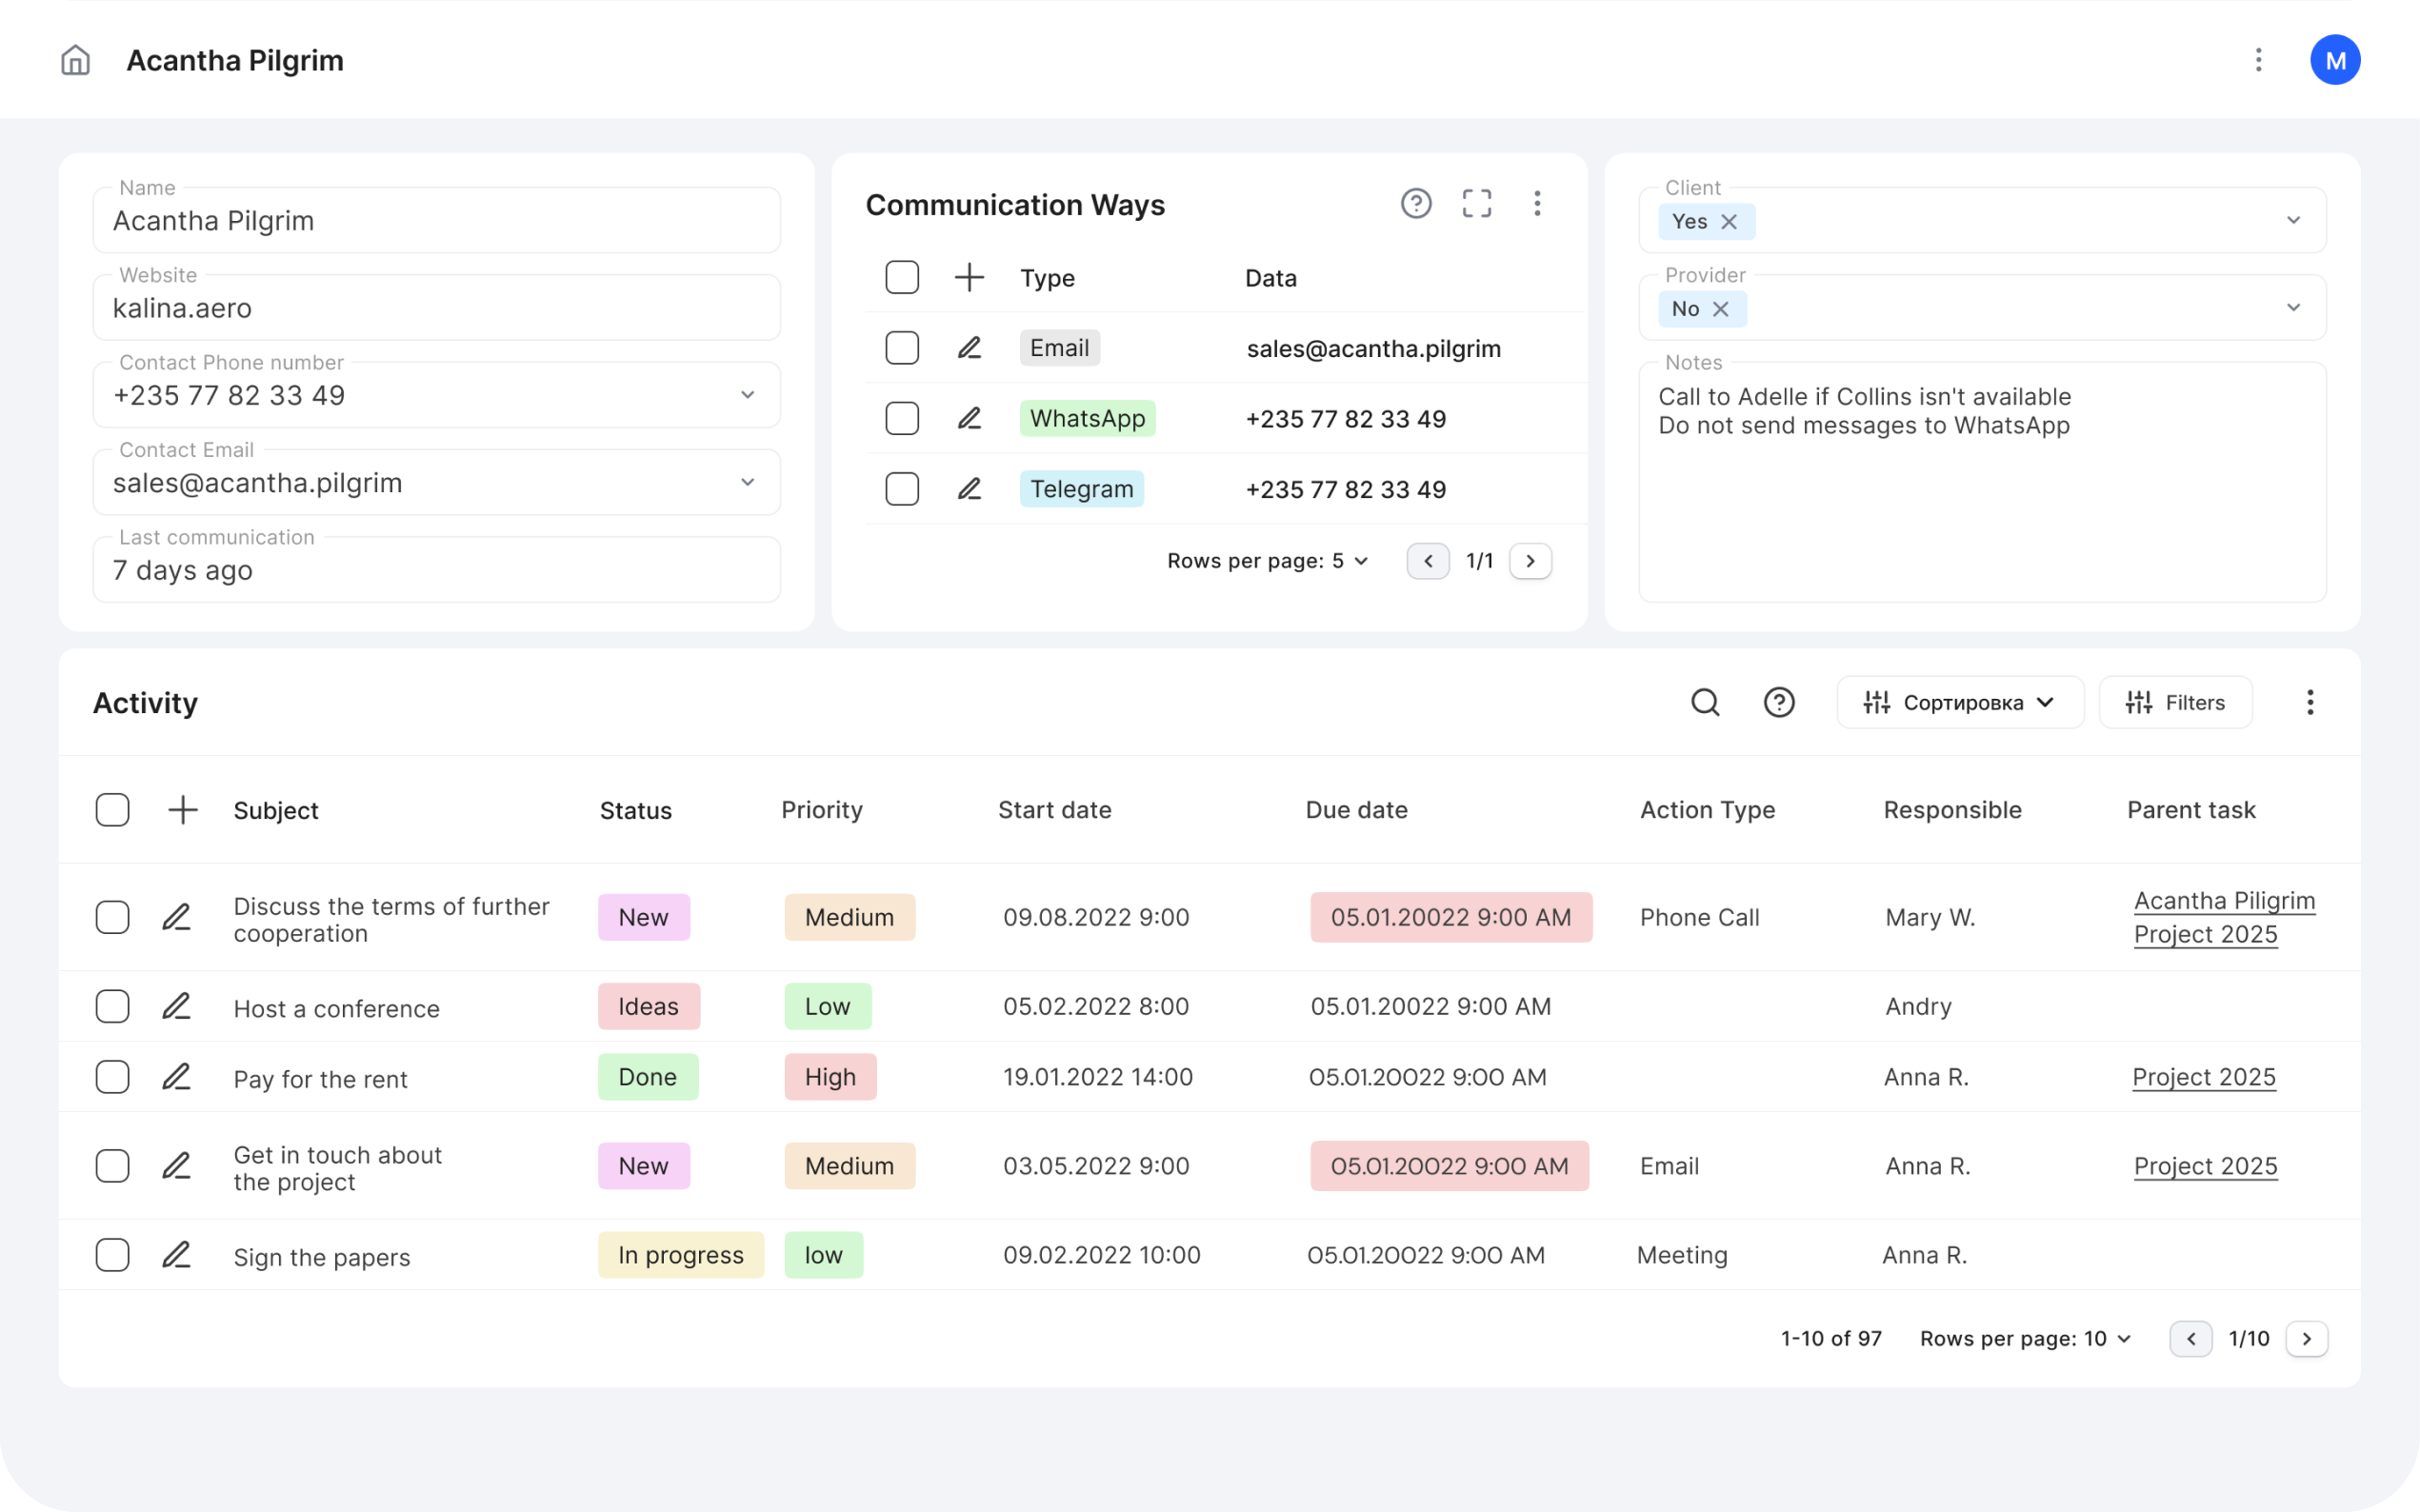
Task: Click the three-dot menu in Communication Ways
Action: [1537, 204]
